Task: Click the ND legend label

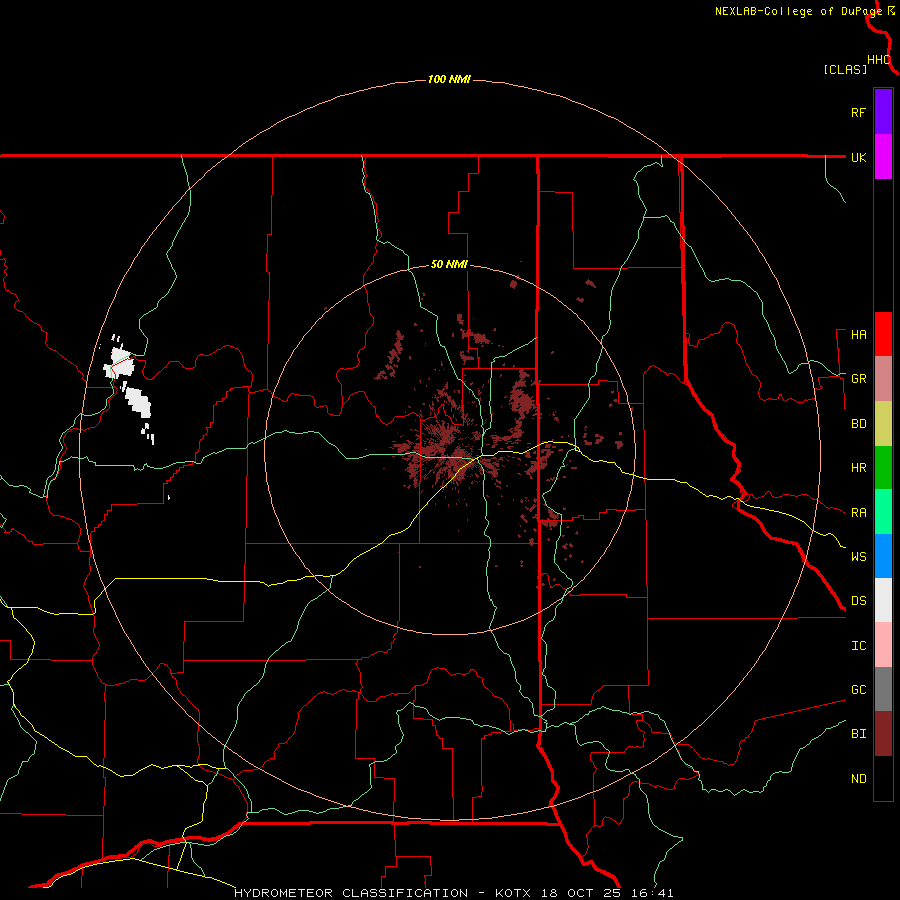Action: pyautogui.click(x=858, y=779)
